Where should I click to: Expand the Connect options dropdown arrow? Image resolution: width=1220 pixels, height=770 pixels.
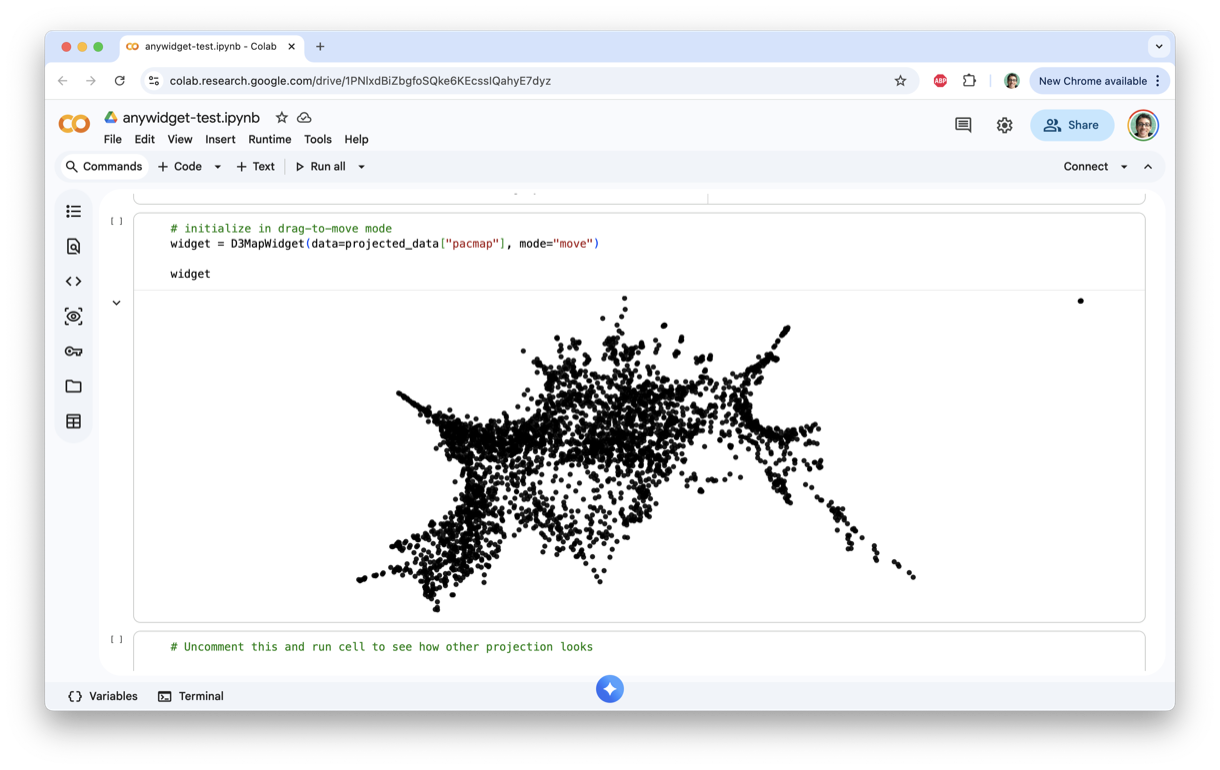click(1124, 167)
